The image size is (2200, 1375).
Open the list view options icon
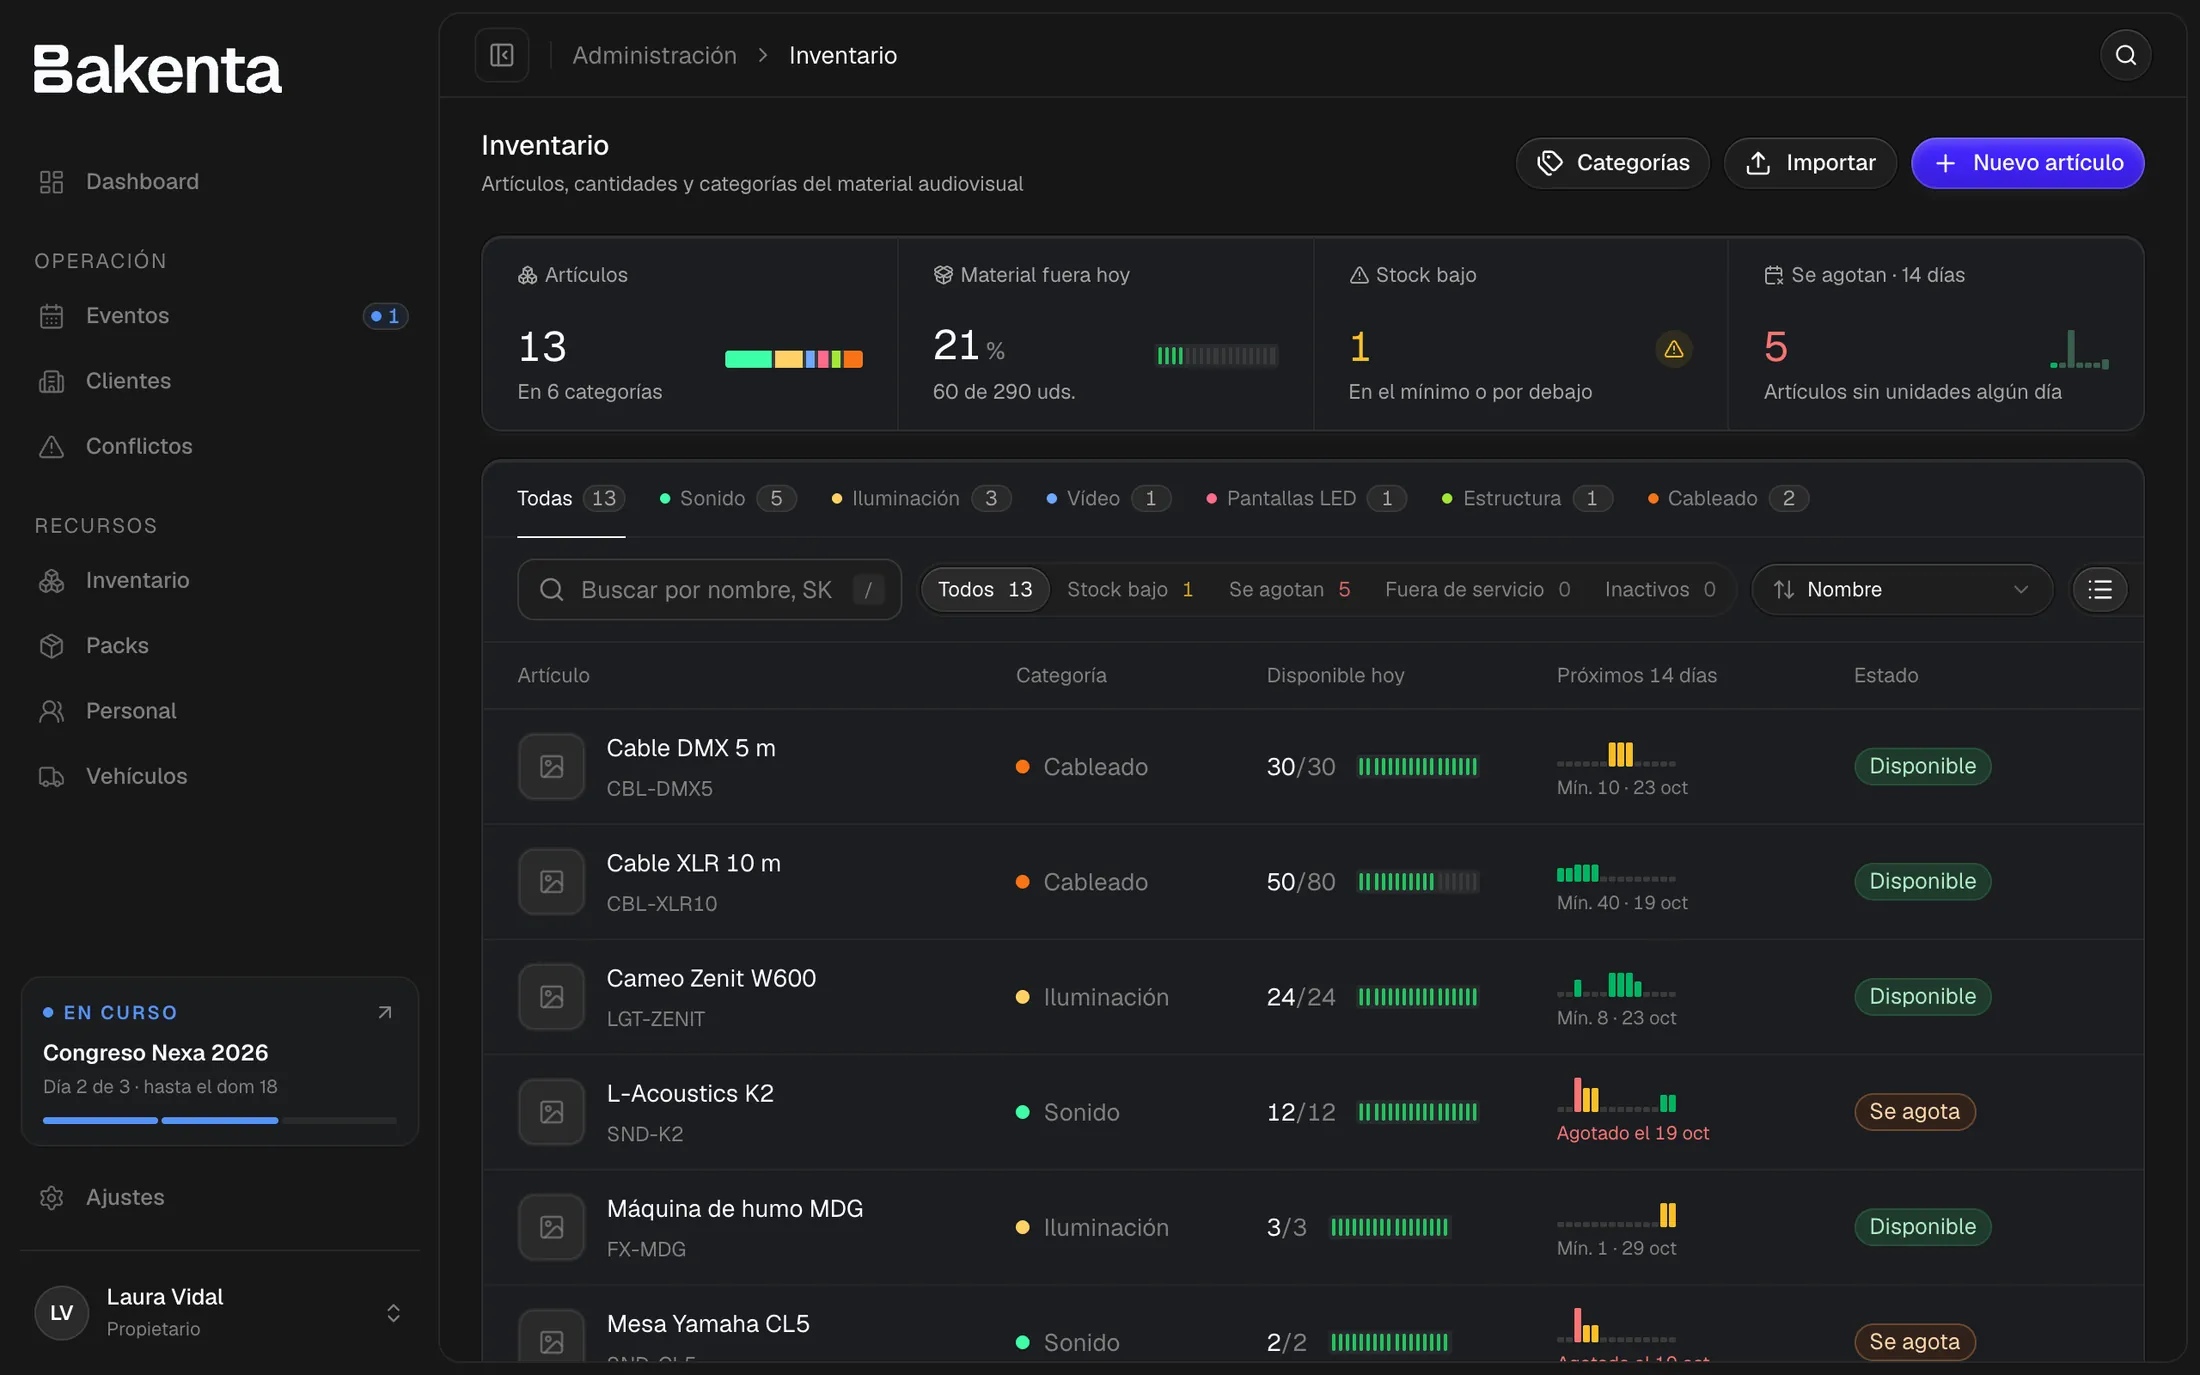tap(2099, 589)
